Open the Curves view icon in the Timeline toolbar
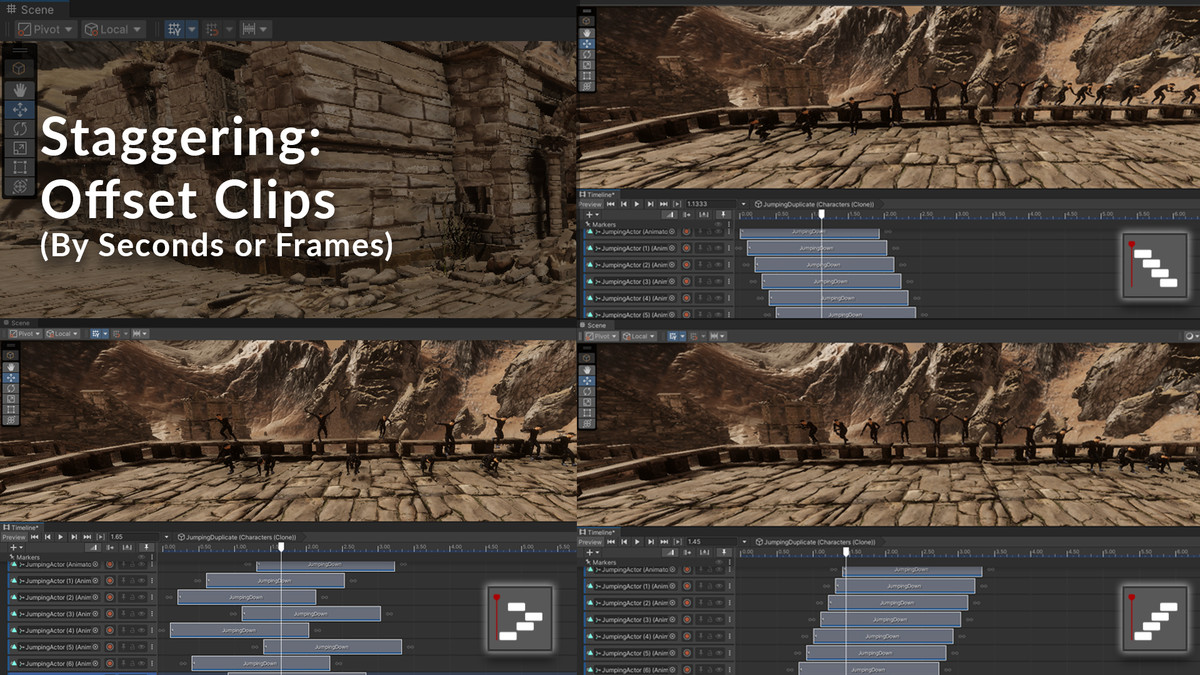The width and height of the screenshot is (1200, 675). 670,214
